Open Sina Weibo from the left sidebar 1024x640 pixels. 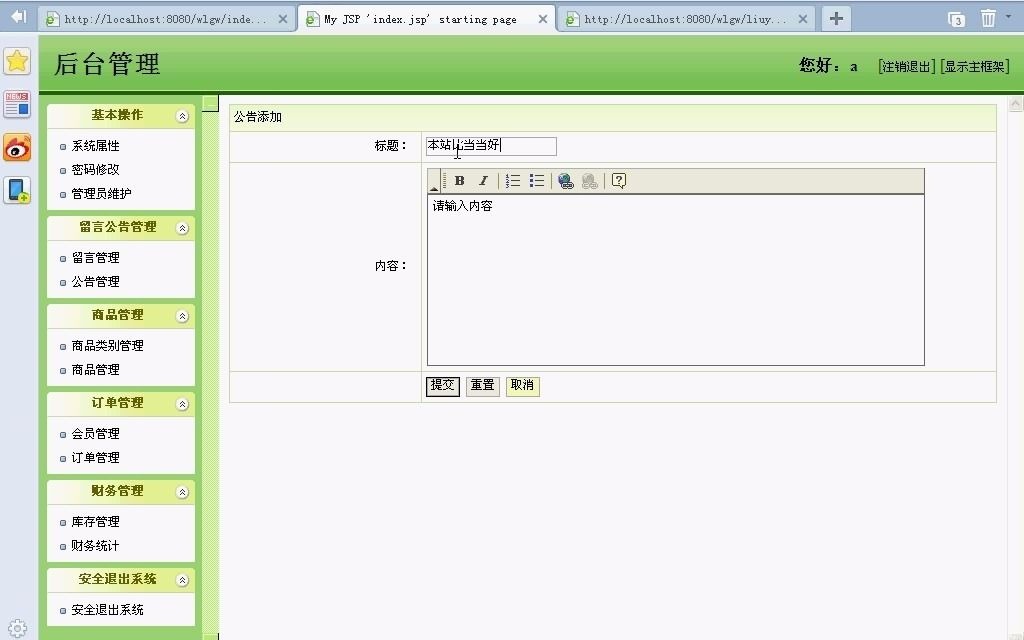click(x=16, y=148)
